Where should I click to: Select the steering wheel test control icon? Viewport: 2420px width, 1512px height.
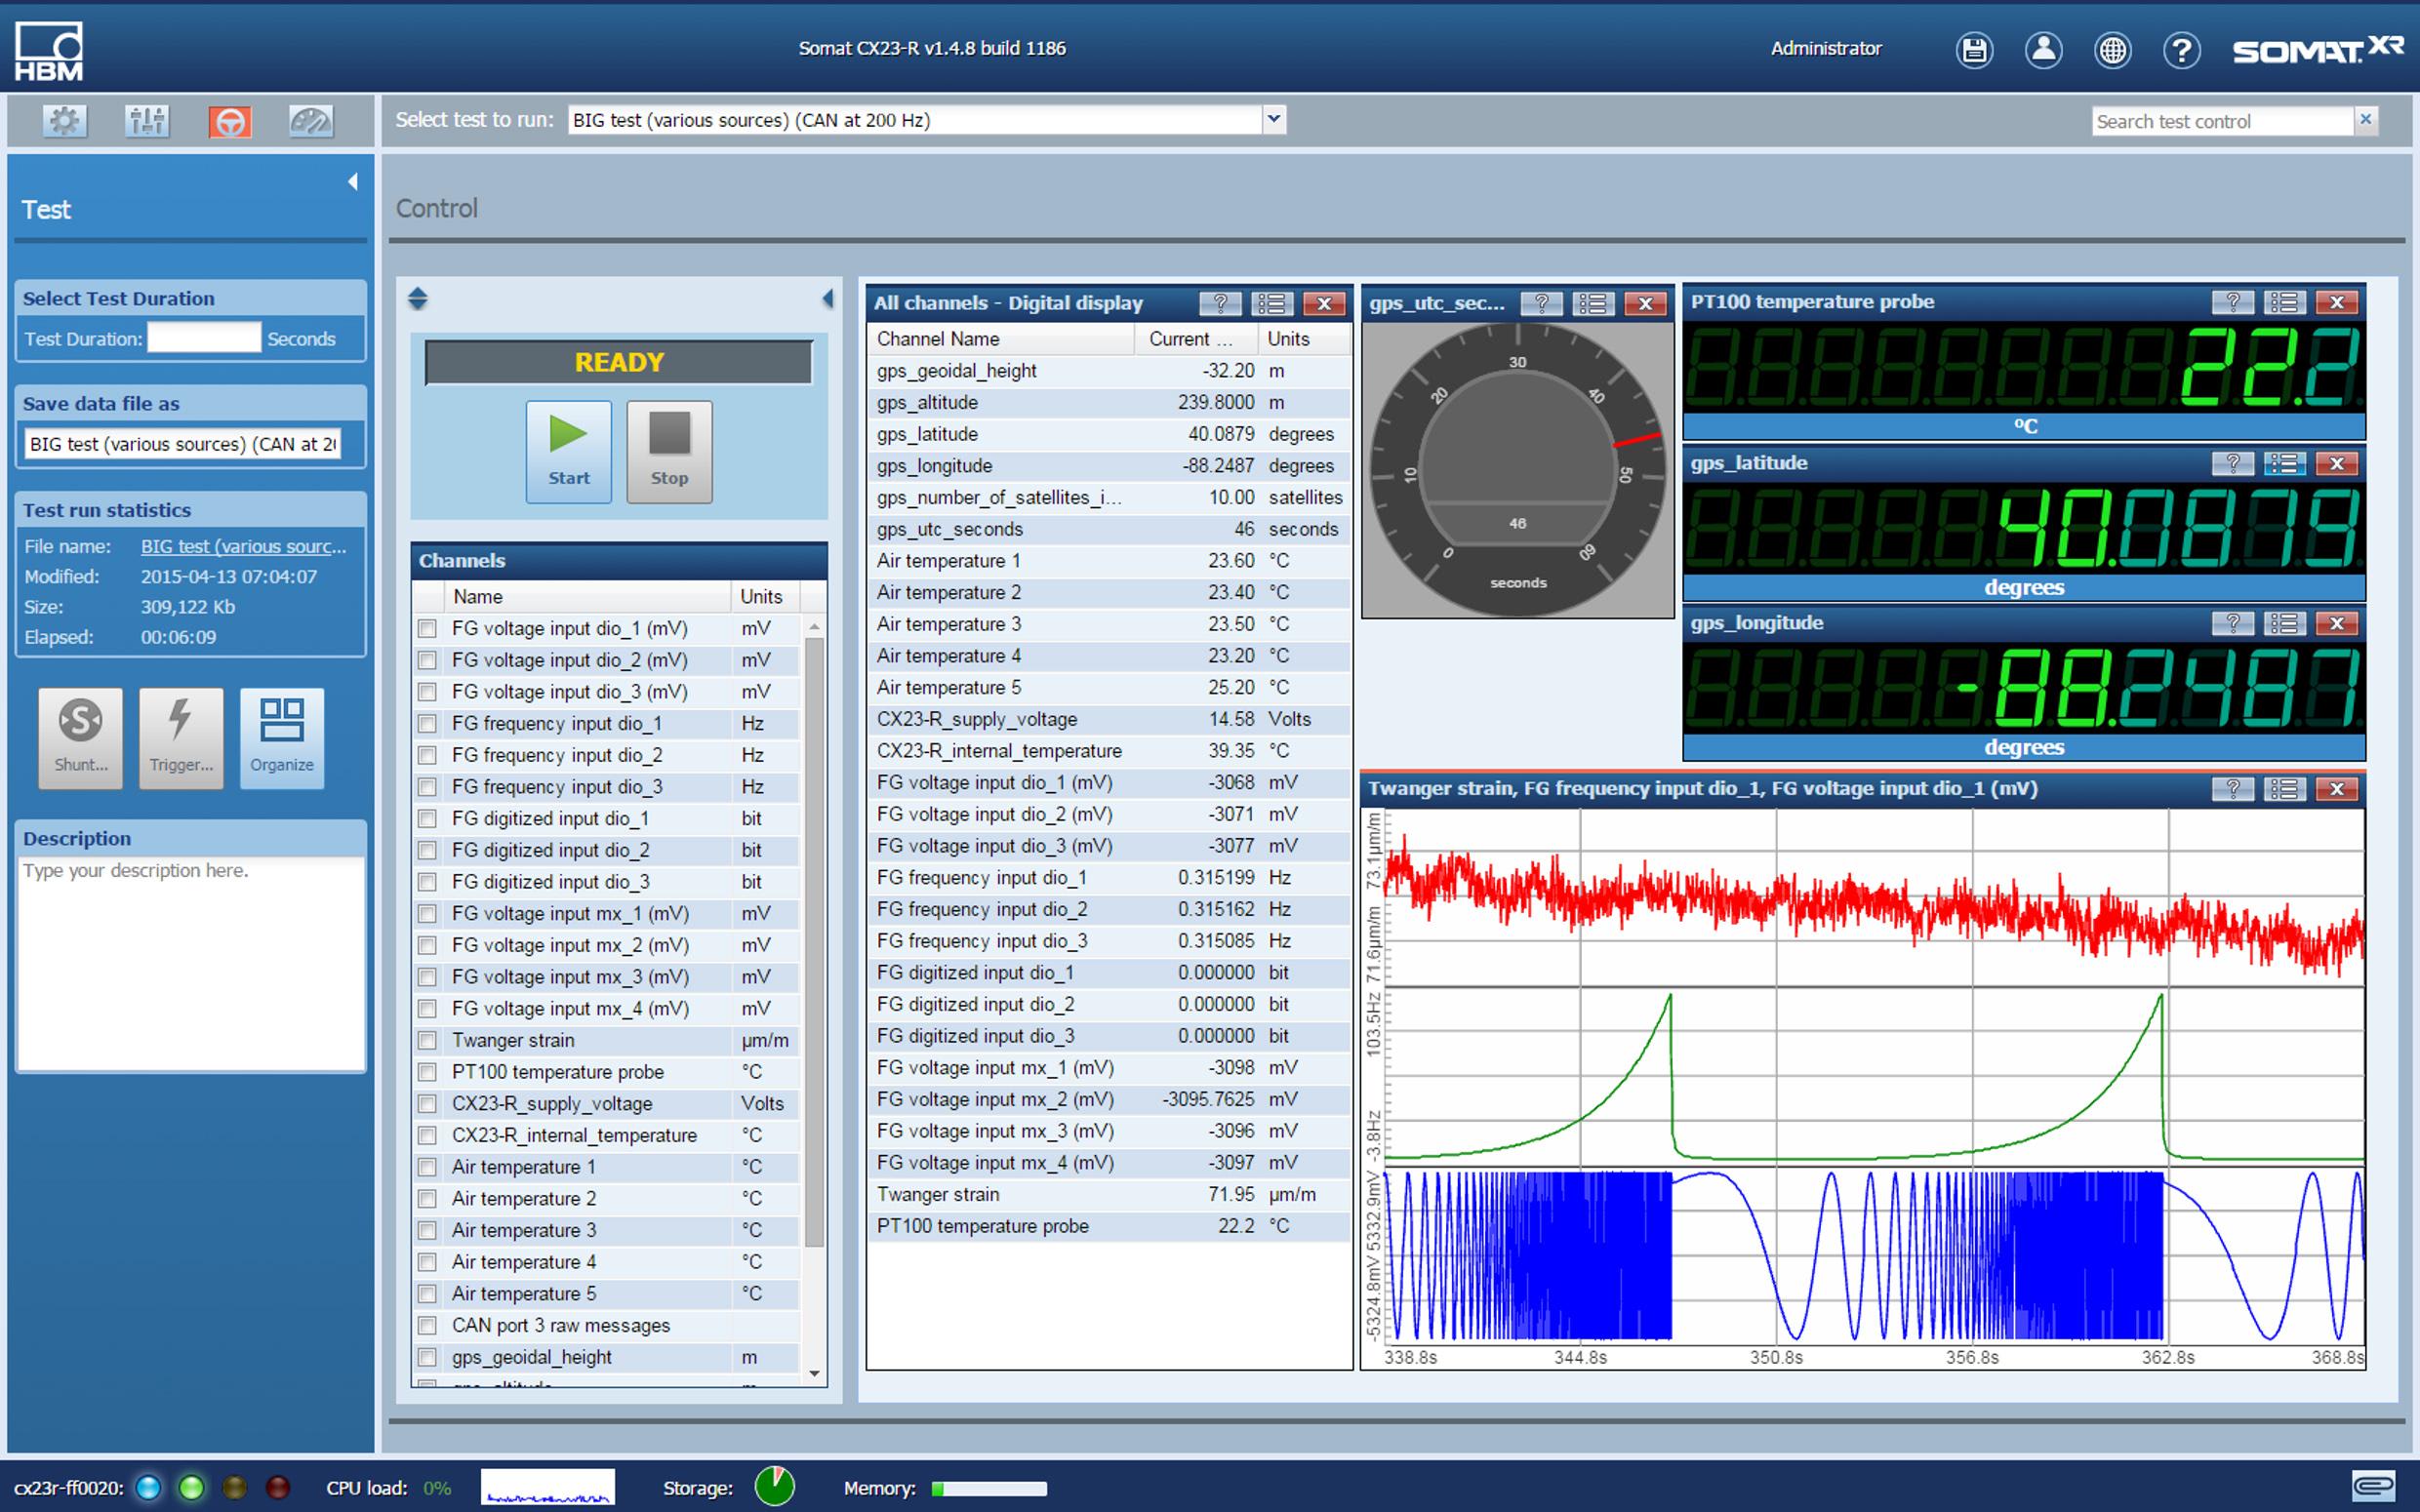[230, 122]
